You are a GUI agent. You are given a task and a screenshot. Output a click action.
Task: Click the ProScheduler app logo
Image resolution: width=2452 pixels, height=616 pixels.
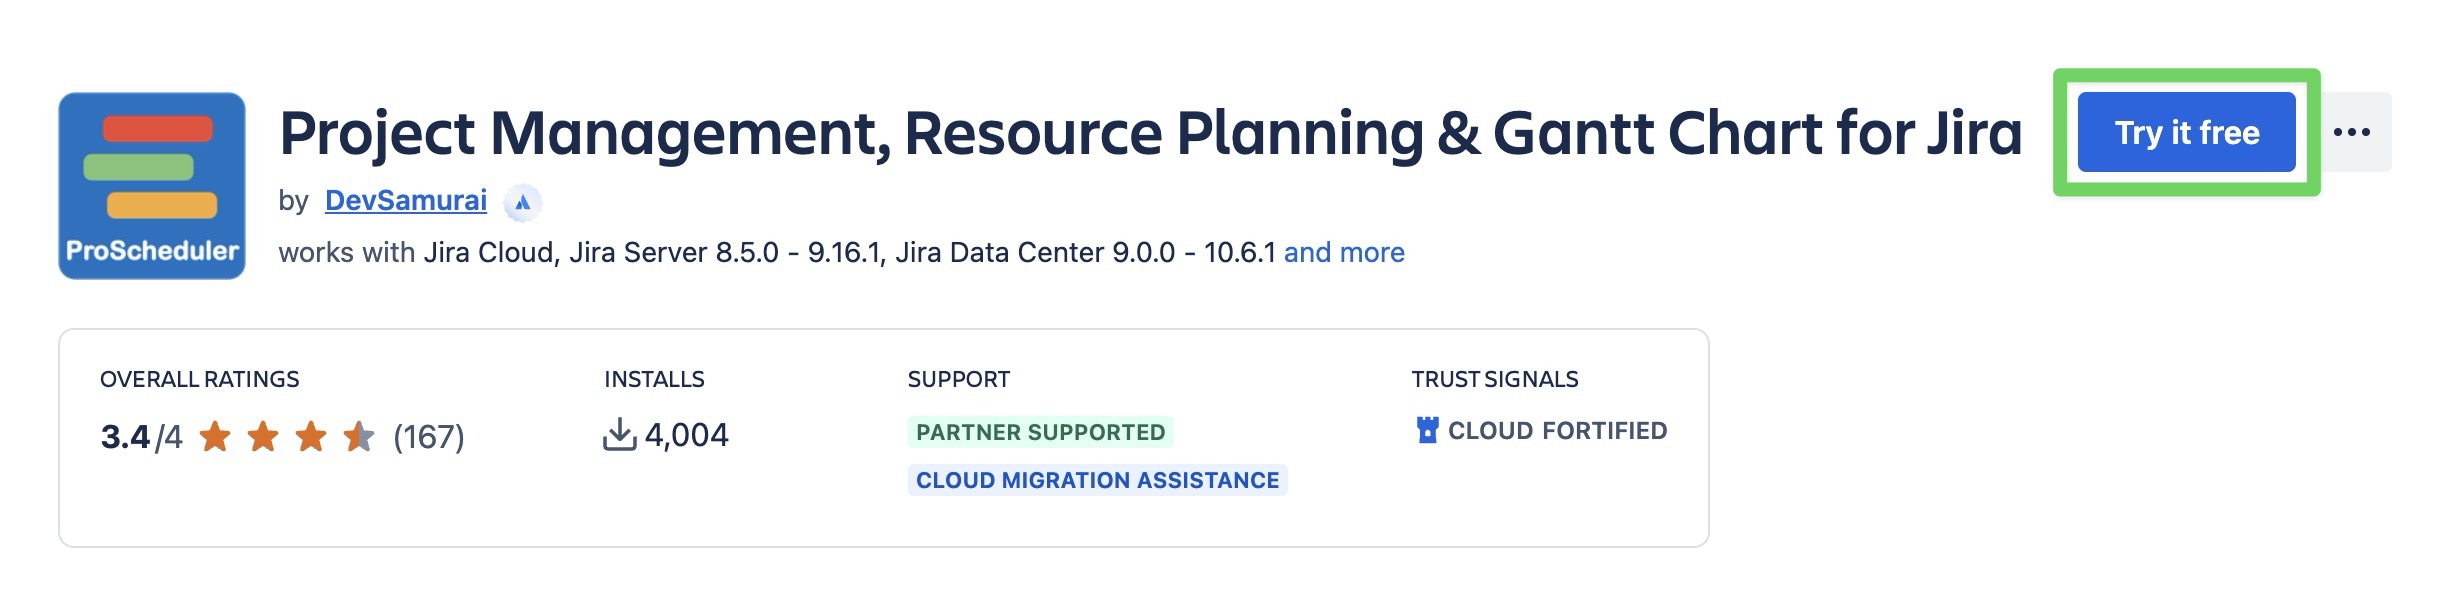(x=152, y=186)
